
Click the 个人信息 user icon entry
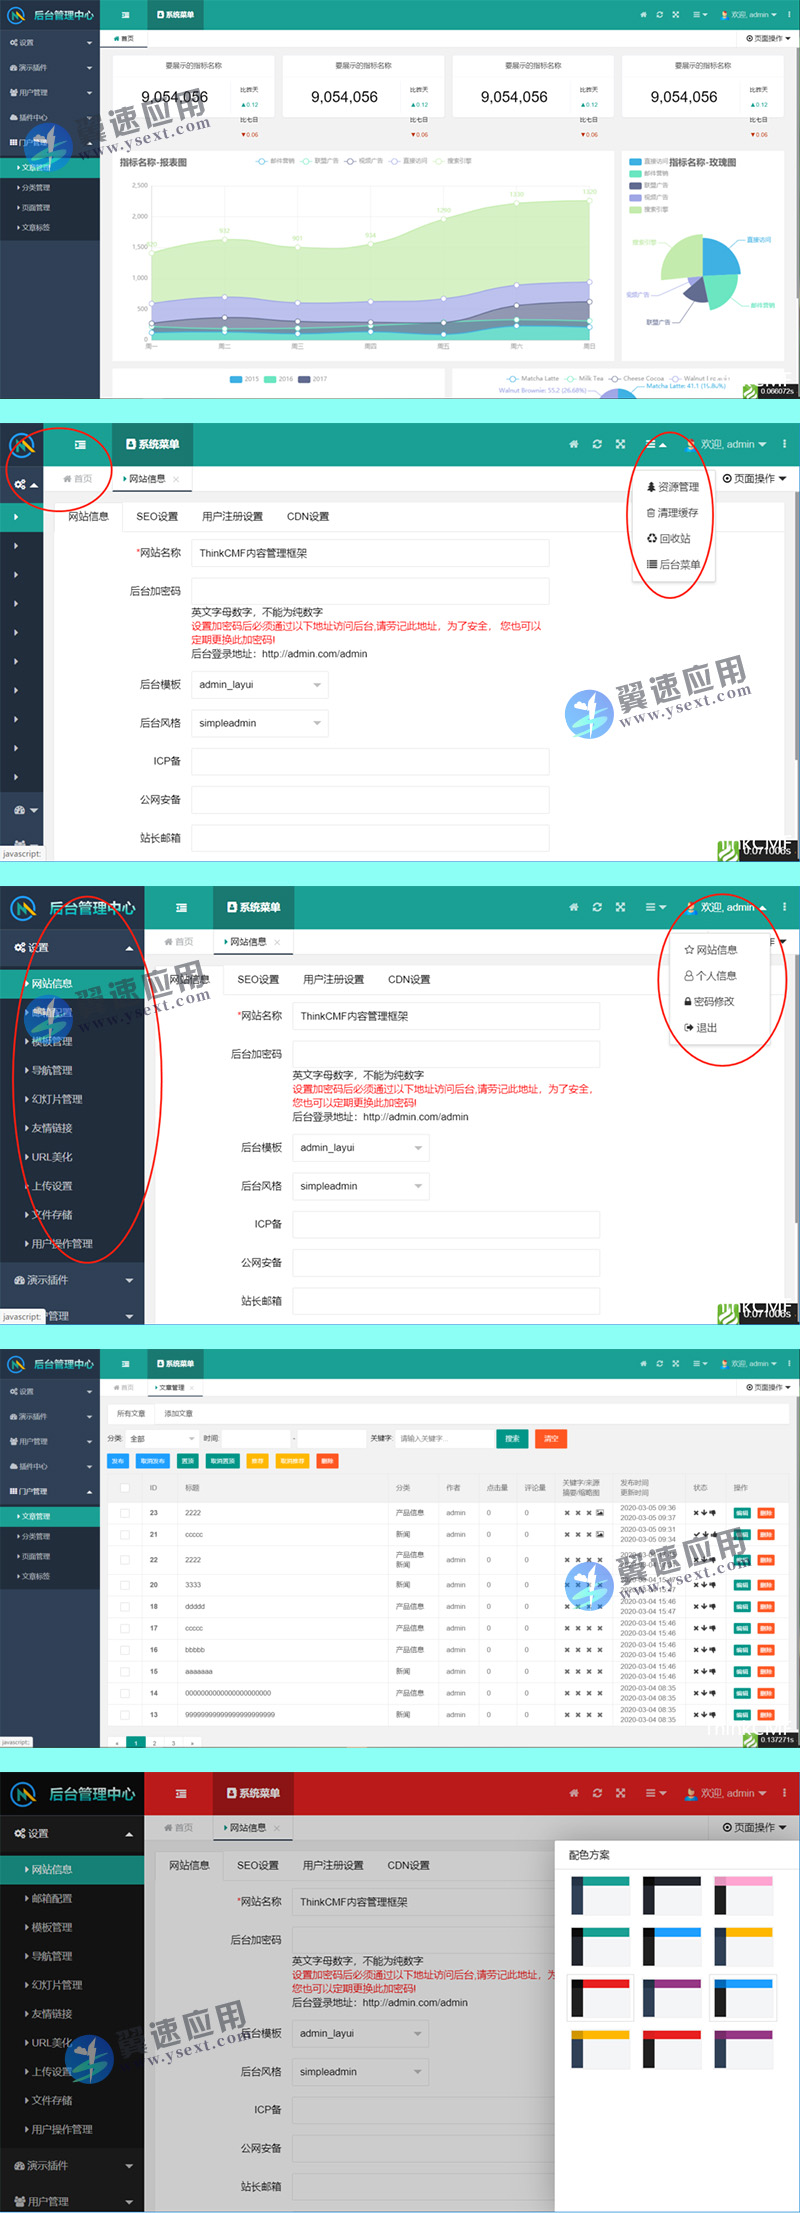click(711, 975)
